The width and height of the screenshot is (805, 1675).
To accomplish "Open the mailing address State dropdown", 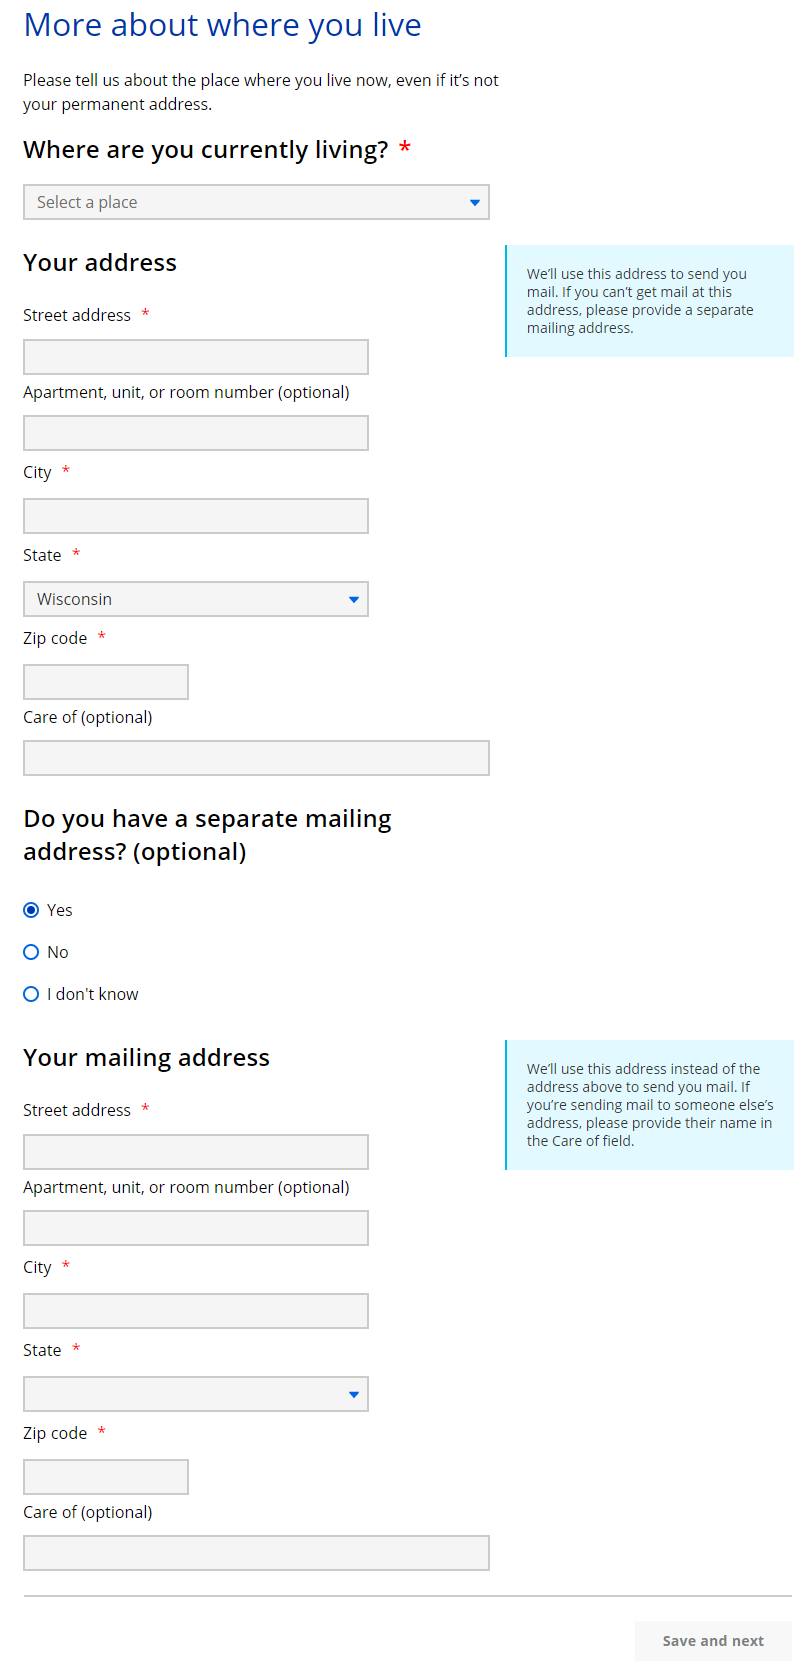I will (196, 1394).
